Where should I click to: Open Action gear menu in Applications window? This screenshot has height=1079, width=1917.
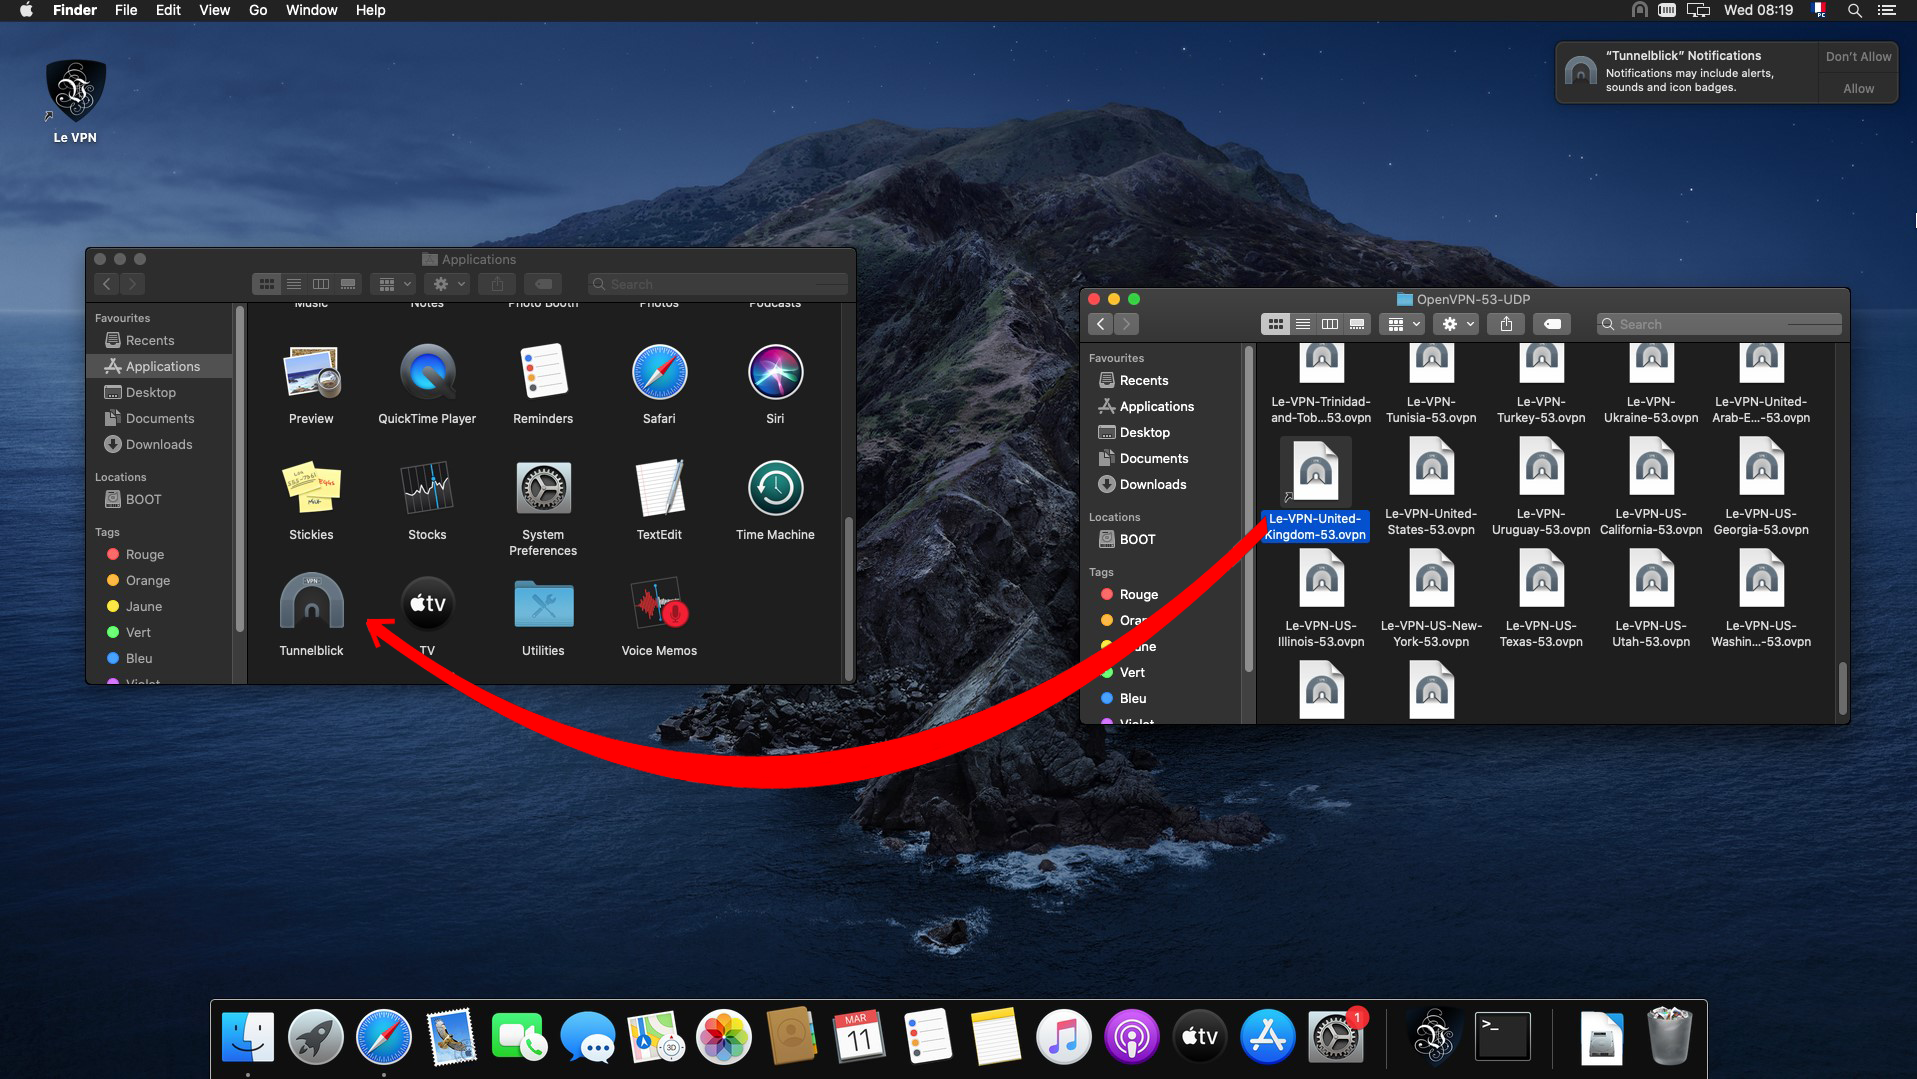(x=448, y=284)
